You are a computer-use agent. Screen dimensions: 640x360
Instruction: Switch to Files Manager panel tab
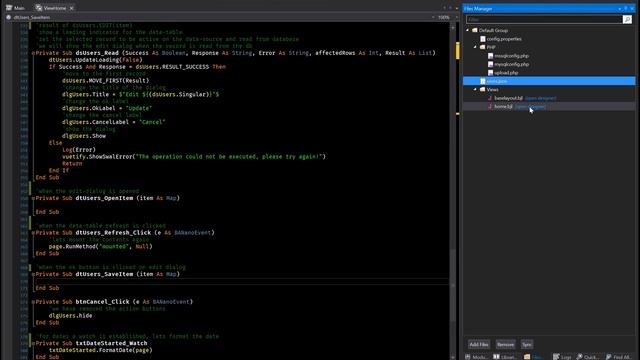(533, 357)
